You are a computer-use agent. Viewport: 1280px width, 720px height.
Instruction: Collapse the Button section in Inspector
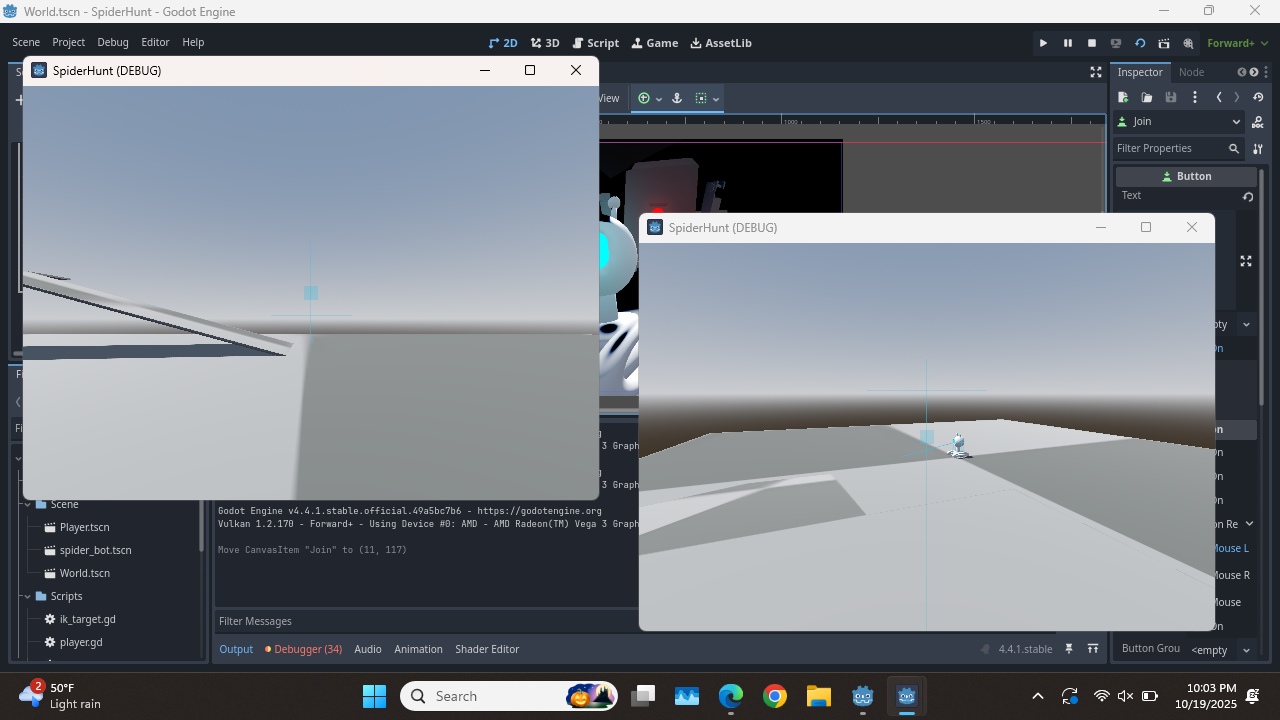(1186, 176)
